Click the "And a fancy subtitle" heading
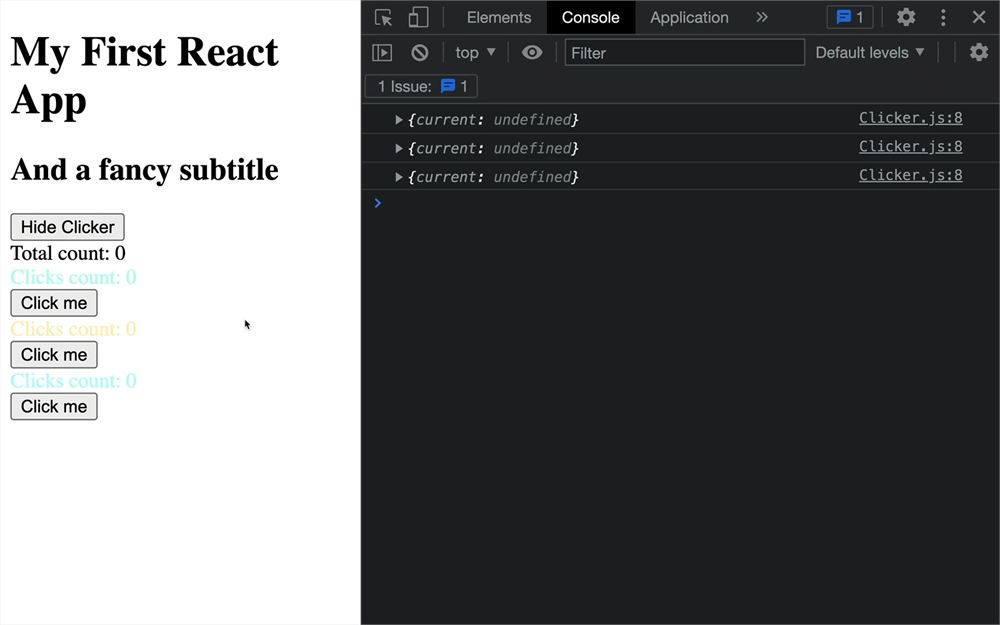Viewport: 1000px width, 625px height. tap(145, 170)
